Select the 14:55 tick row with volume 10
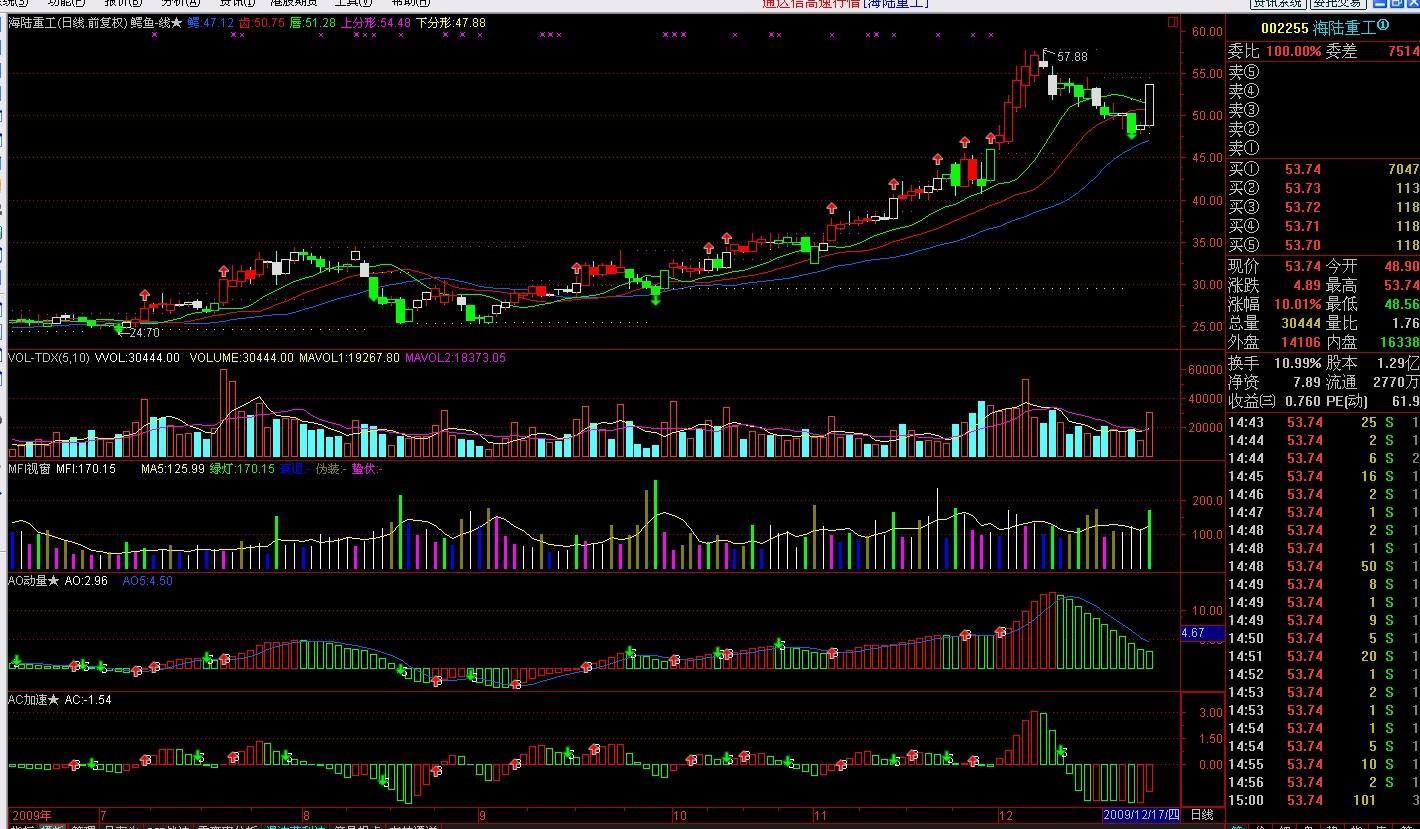 click(1323, 764)
